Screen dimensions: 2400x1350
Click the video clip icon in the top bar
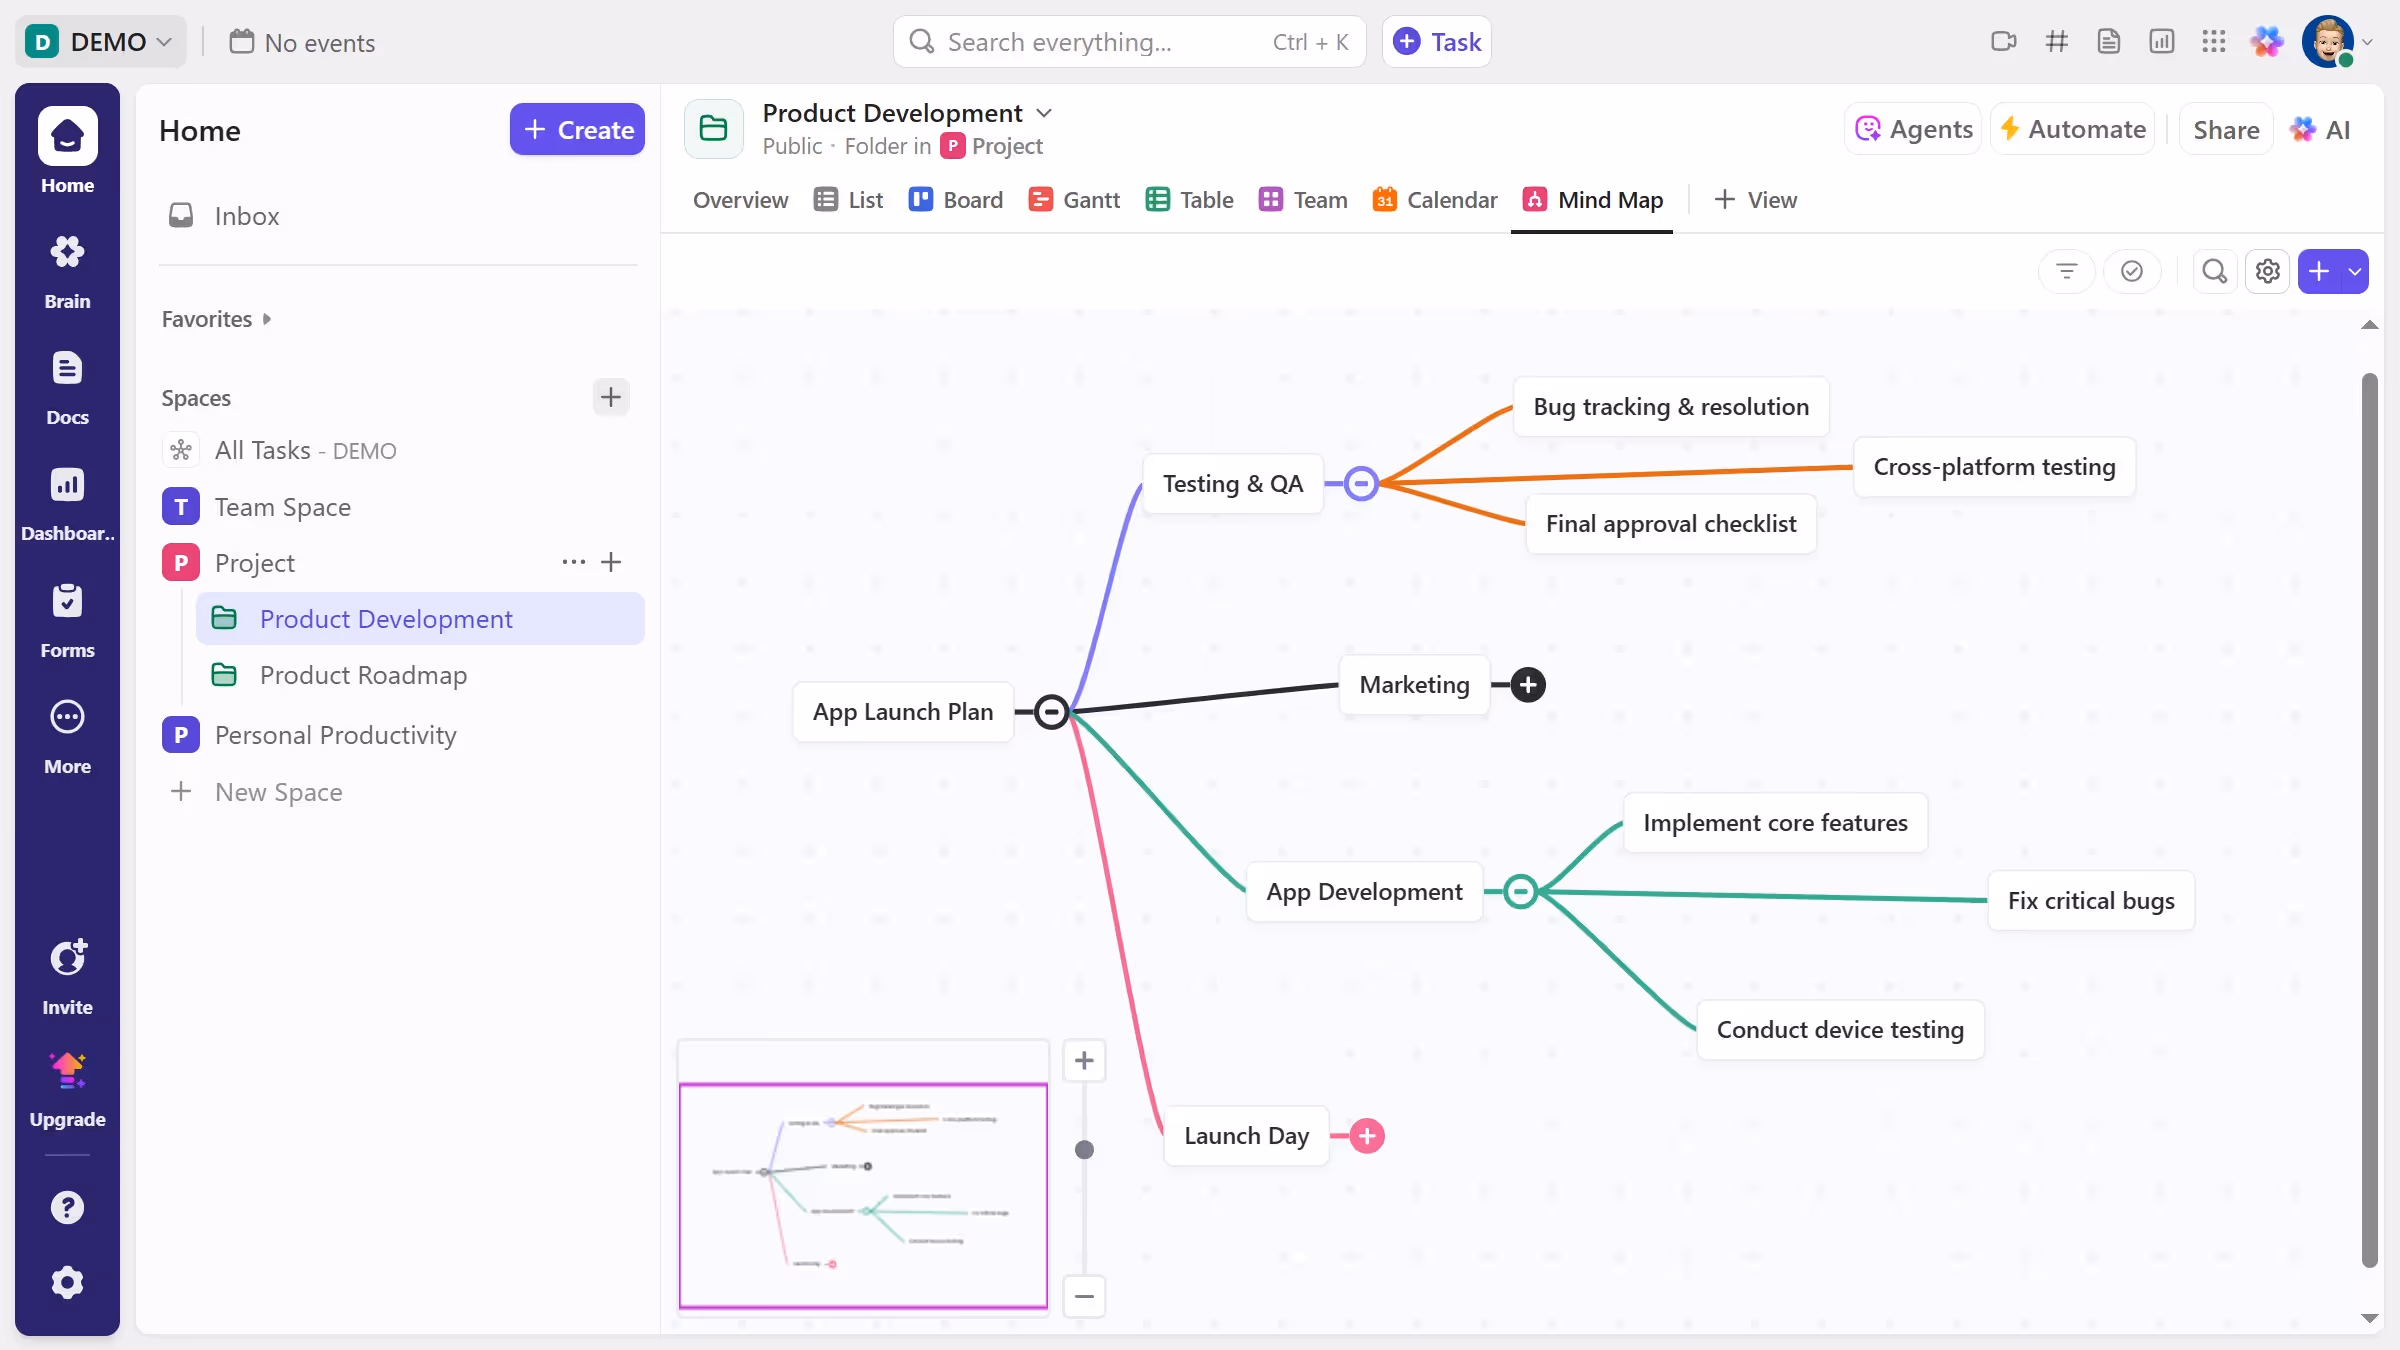(2003, 41)
